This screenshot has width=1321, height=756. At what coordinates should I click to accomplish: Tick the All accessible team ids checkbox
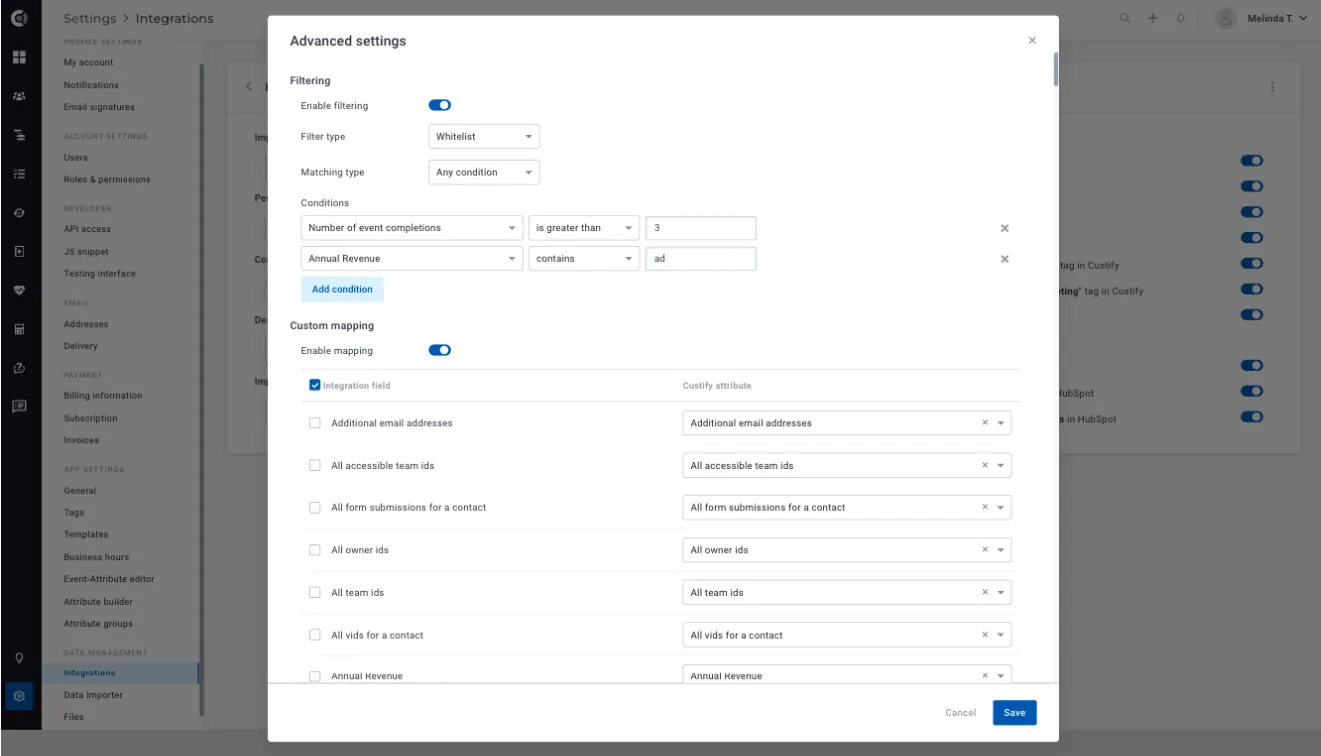[315, 465]
